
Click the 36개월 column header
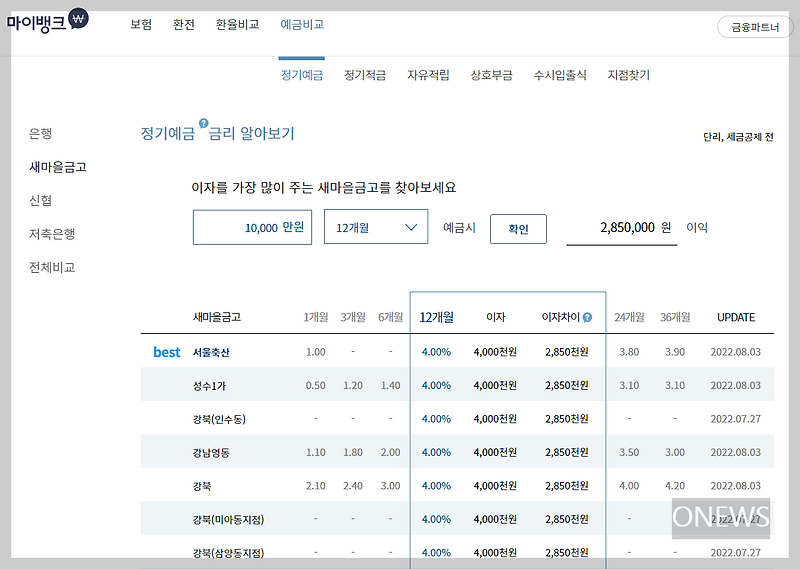pyautogui.click(x=675, y=317)
